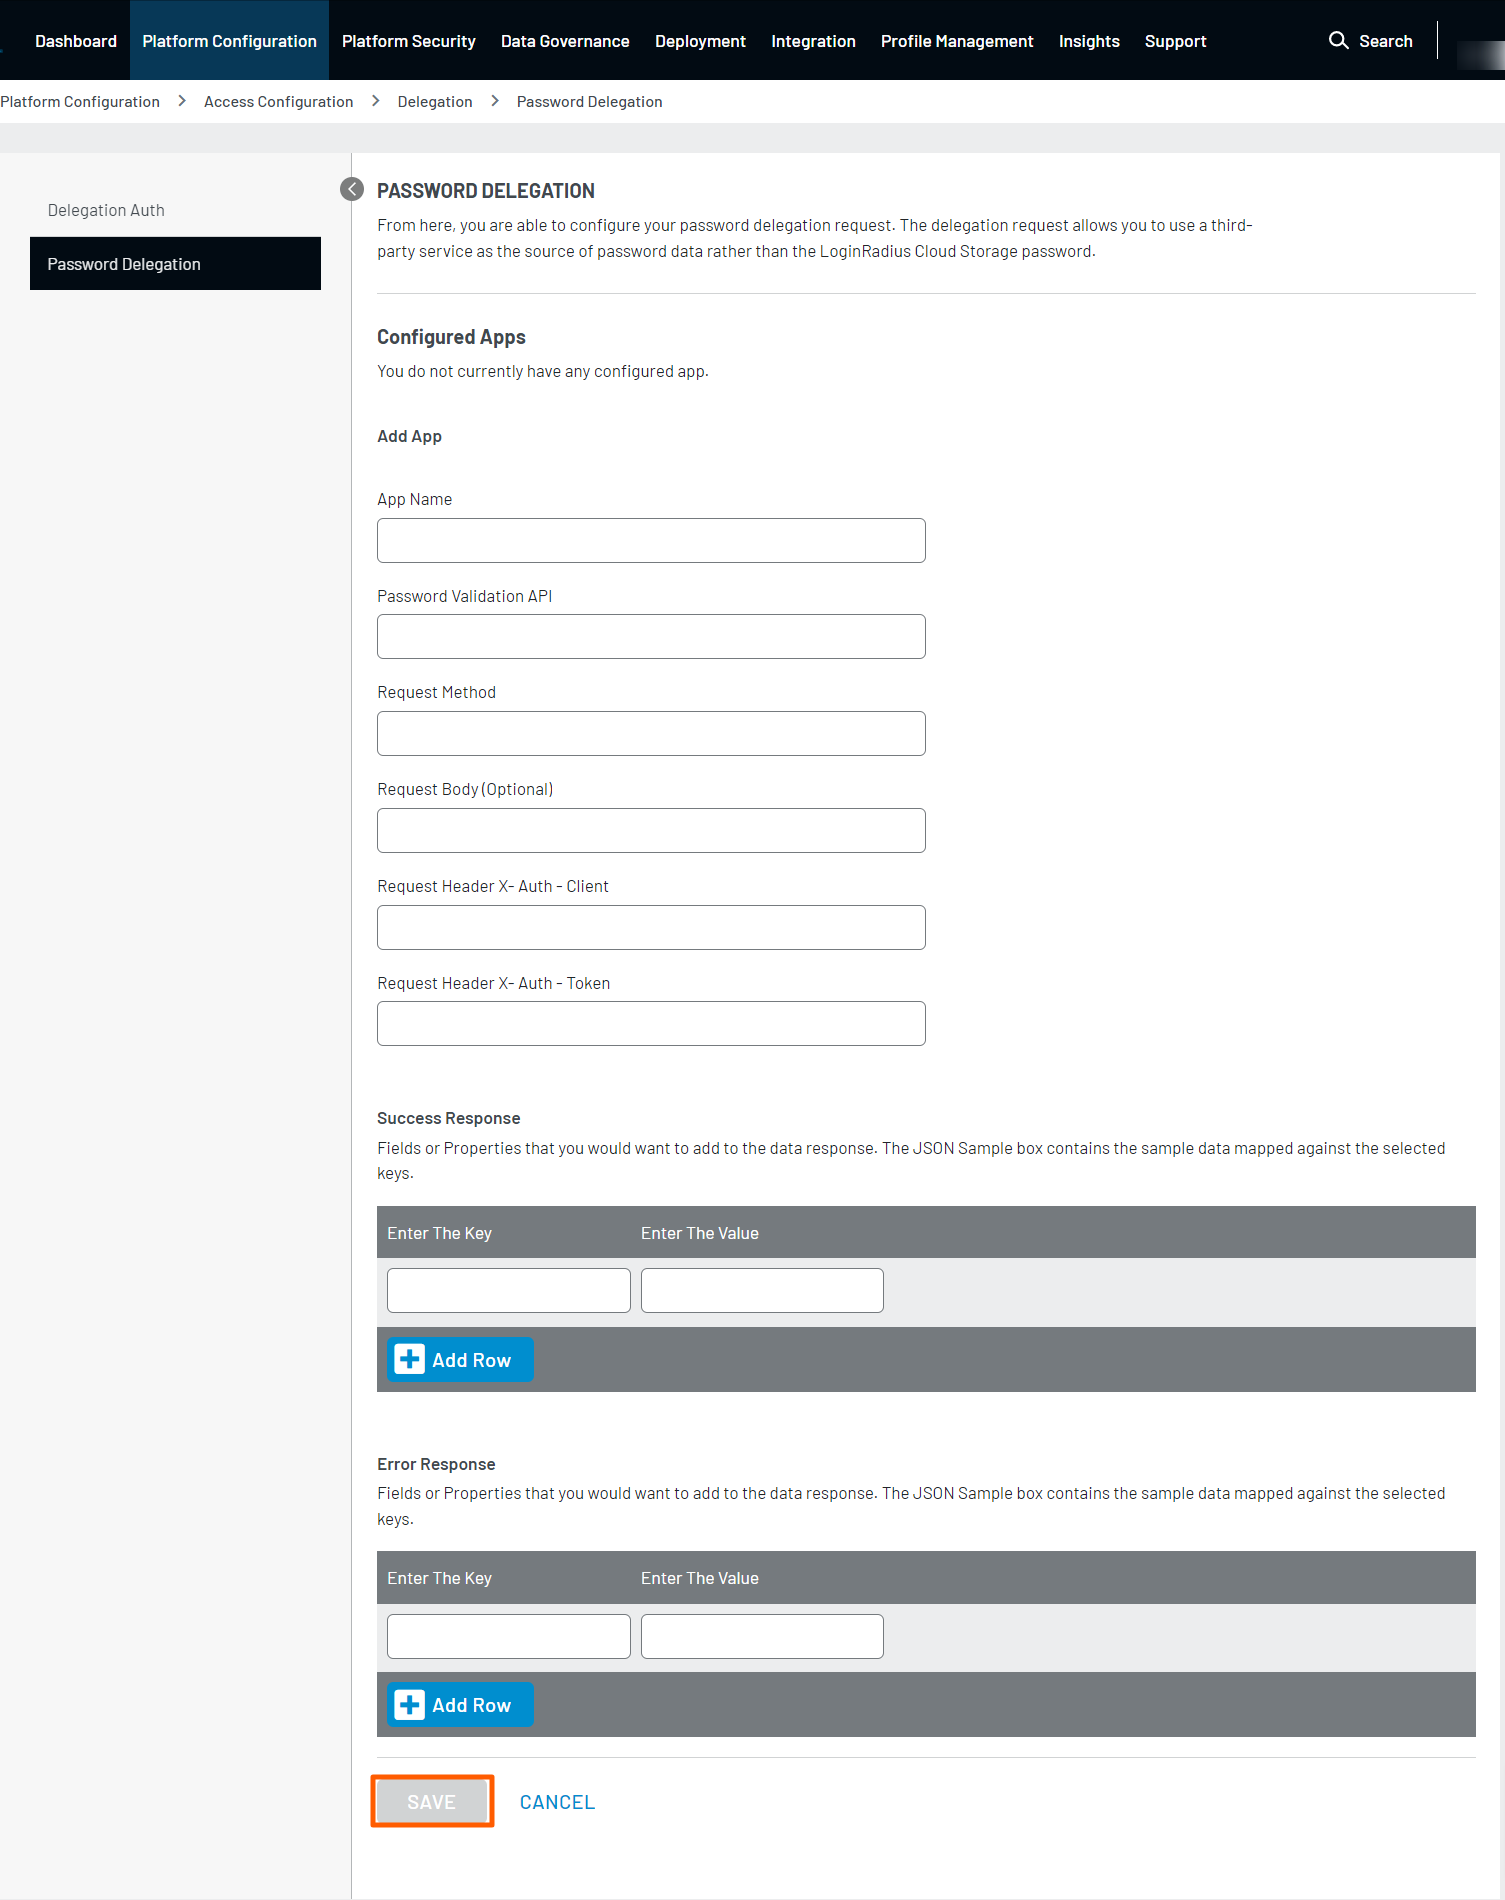The width and height of the screenshot is (1505, 1900).
Task: Click the SAVE button
Action: pos(431,1801)
